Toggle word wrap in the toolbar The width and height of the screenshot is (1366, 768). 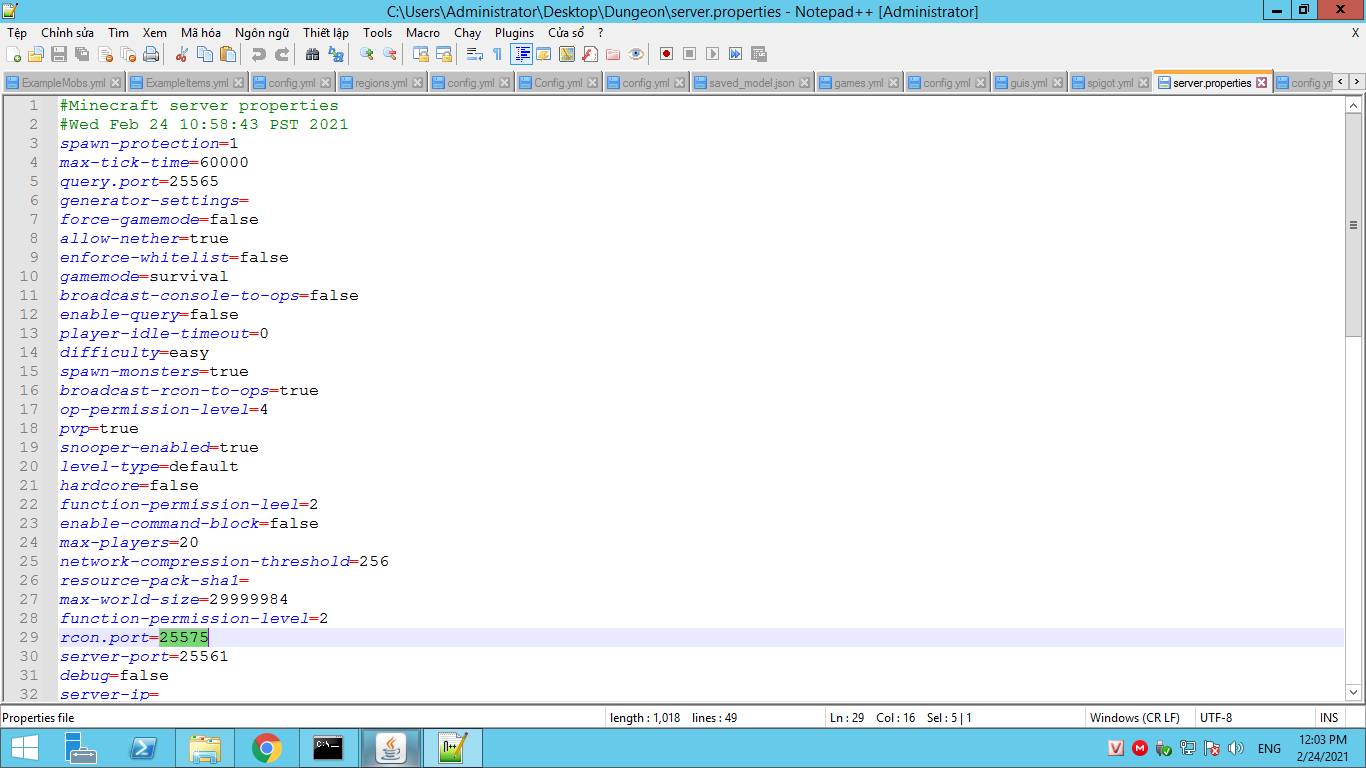point(475,54)
